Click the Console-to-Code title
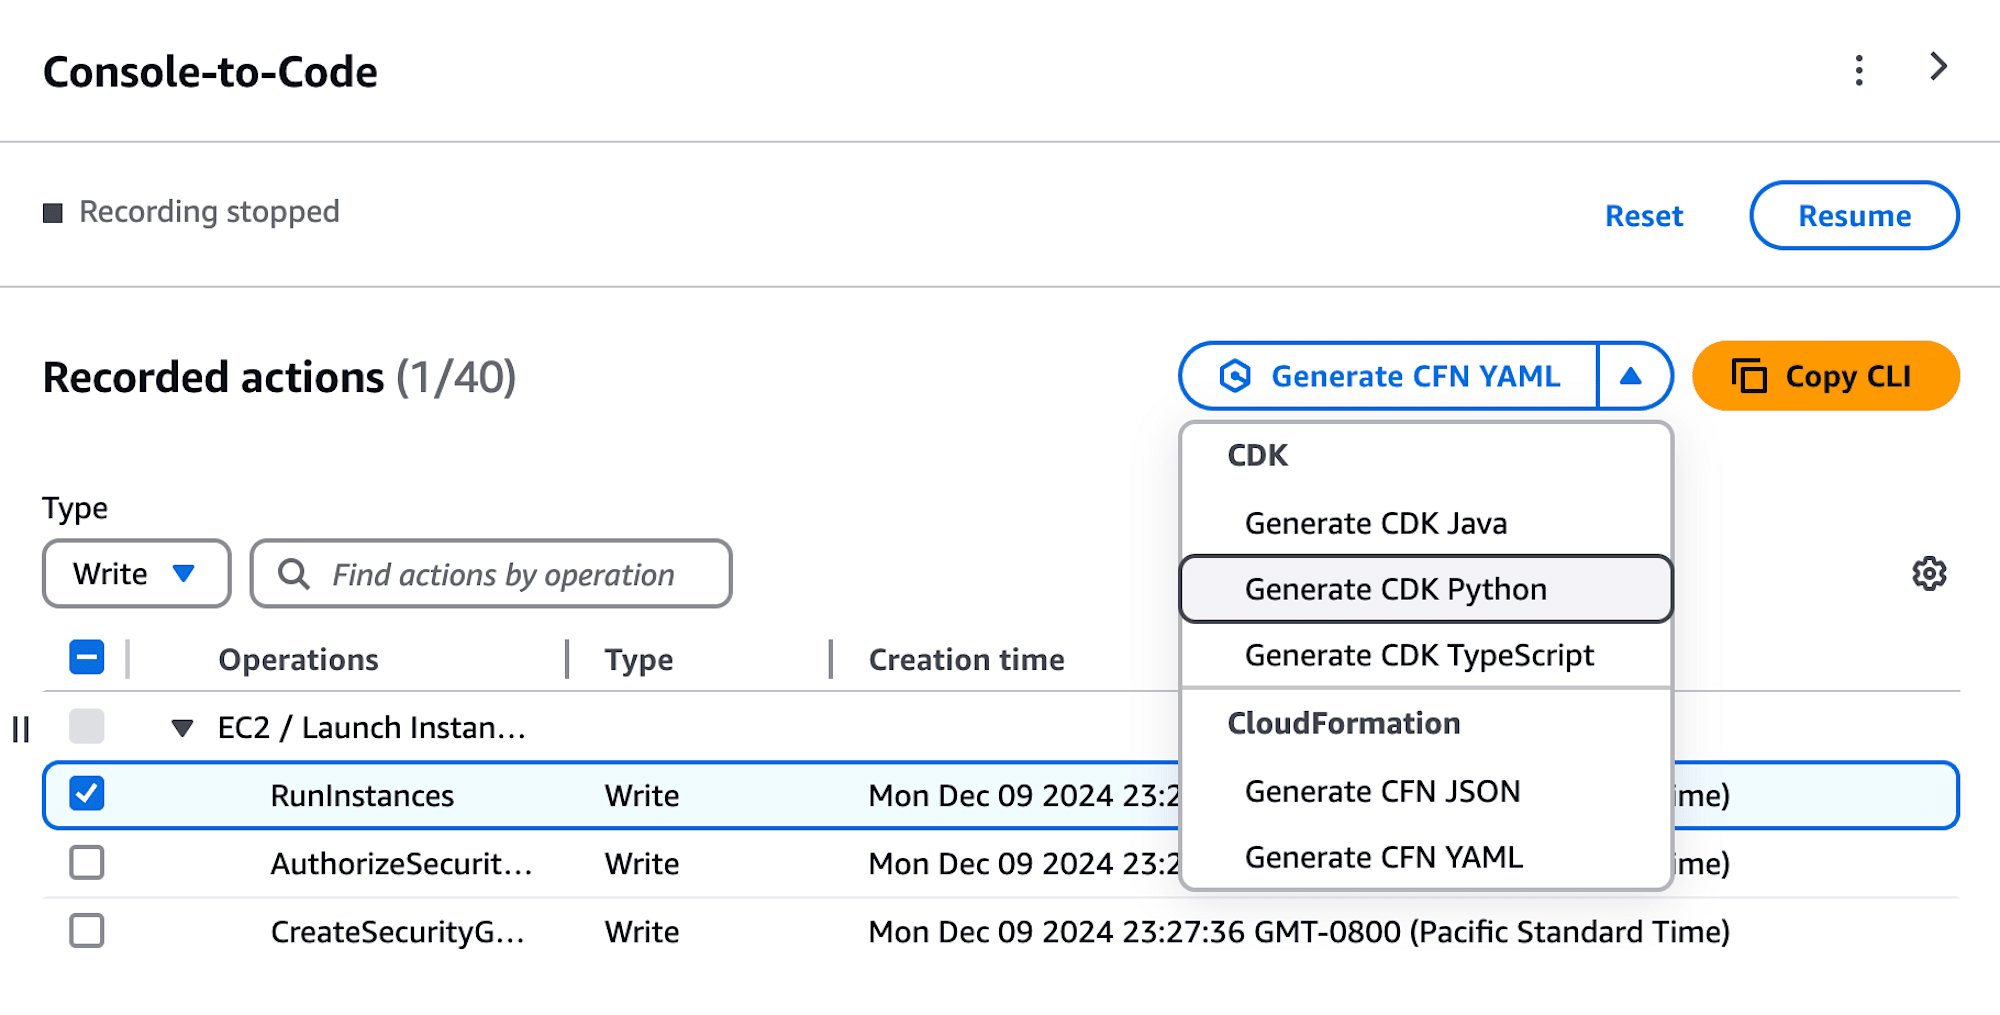Viewport: 2000px width, 1015px height. [210, 72]
